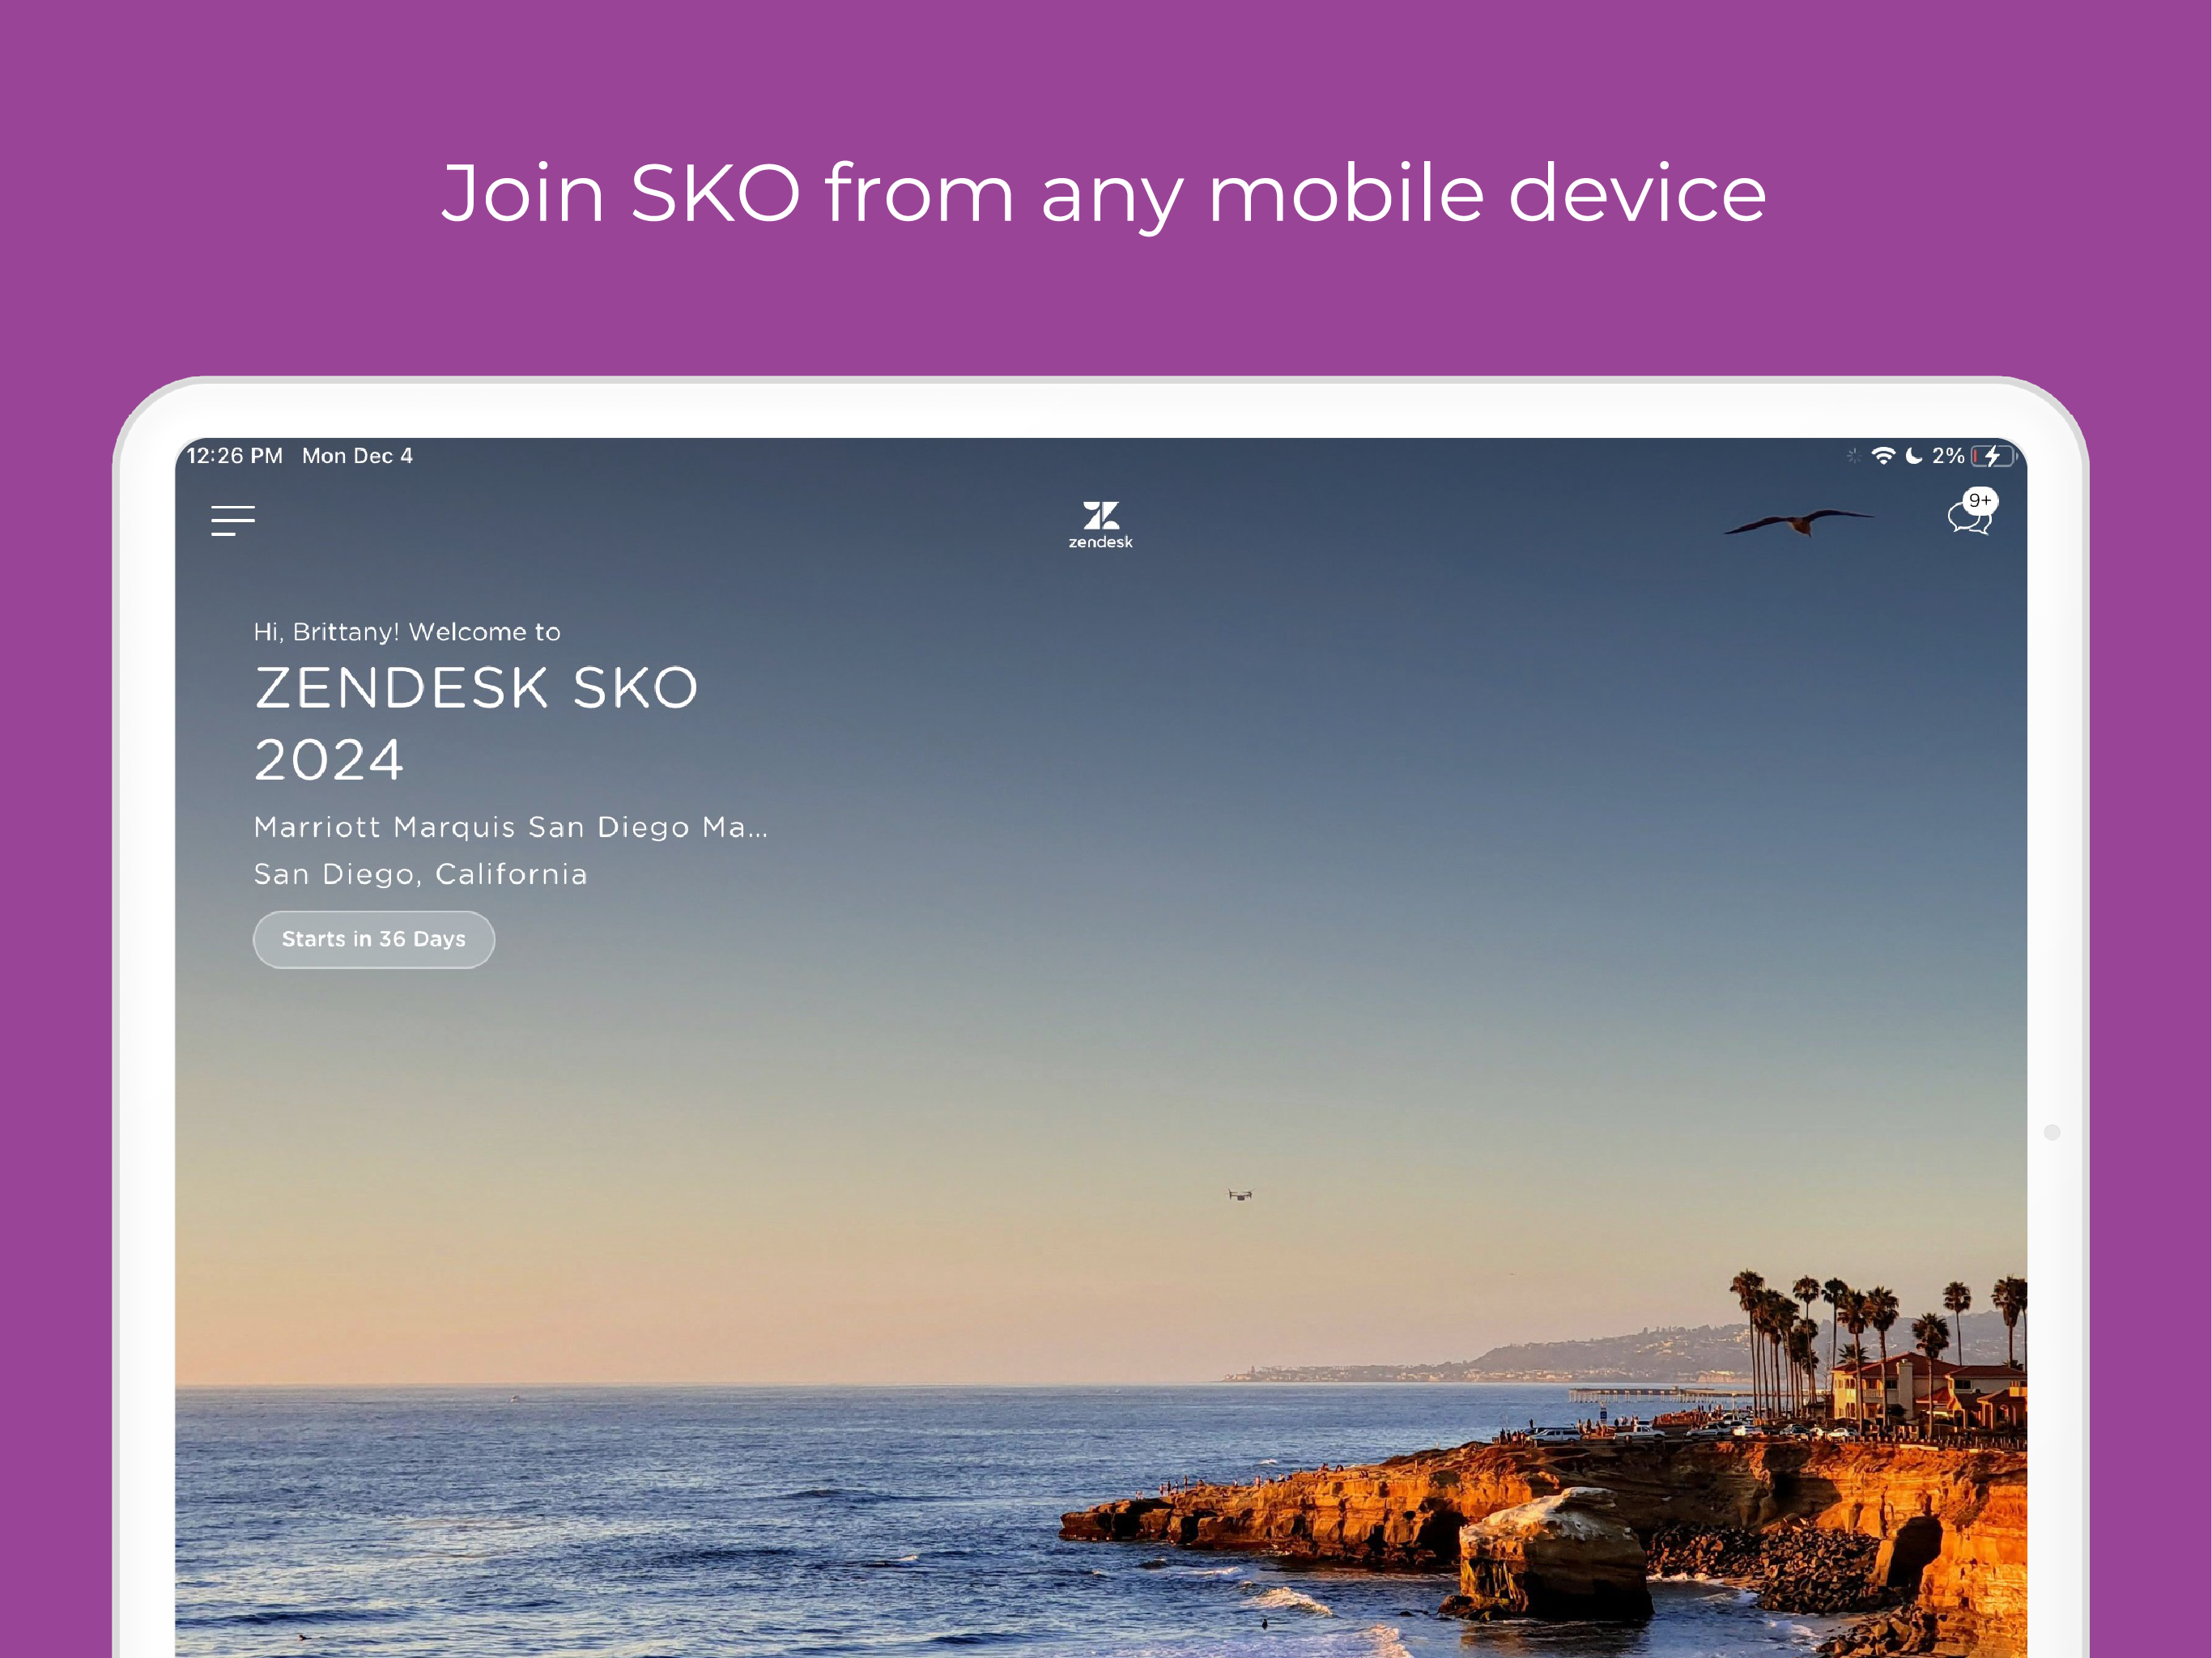
Task: Tap the 2% battery percentage
Action: coord(1947,456)
